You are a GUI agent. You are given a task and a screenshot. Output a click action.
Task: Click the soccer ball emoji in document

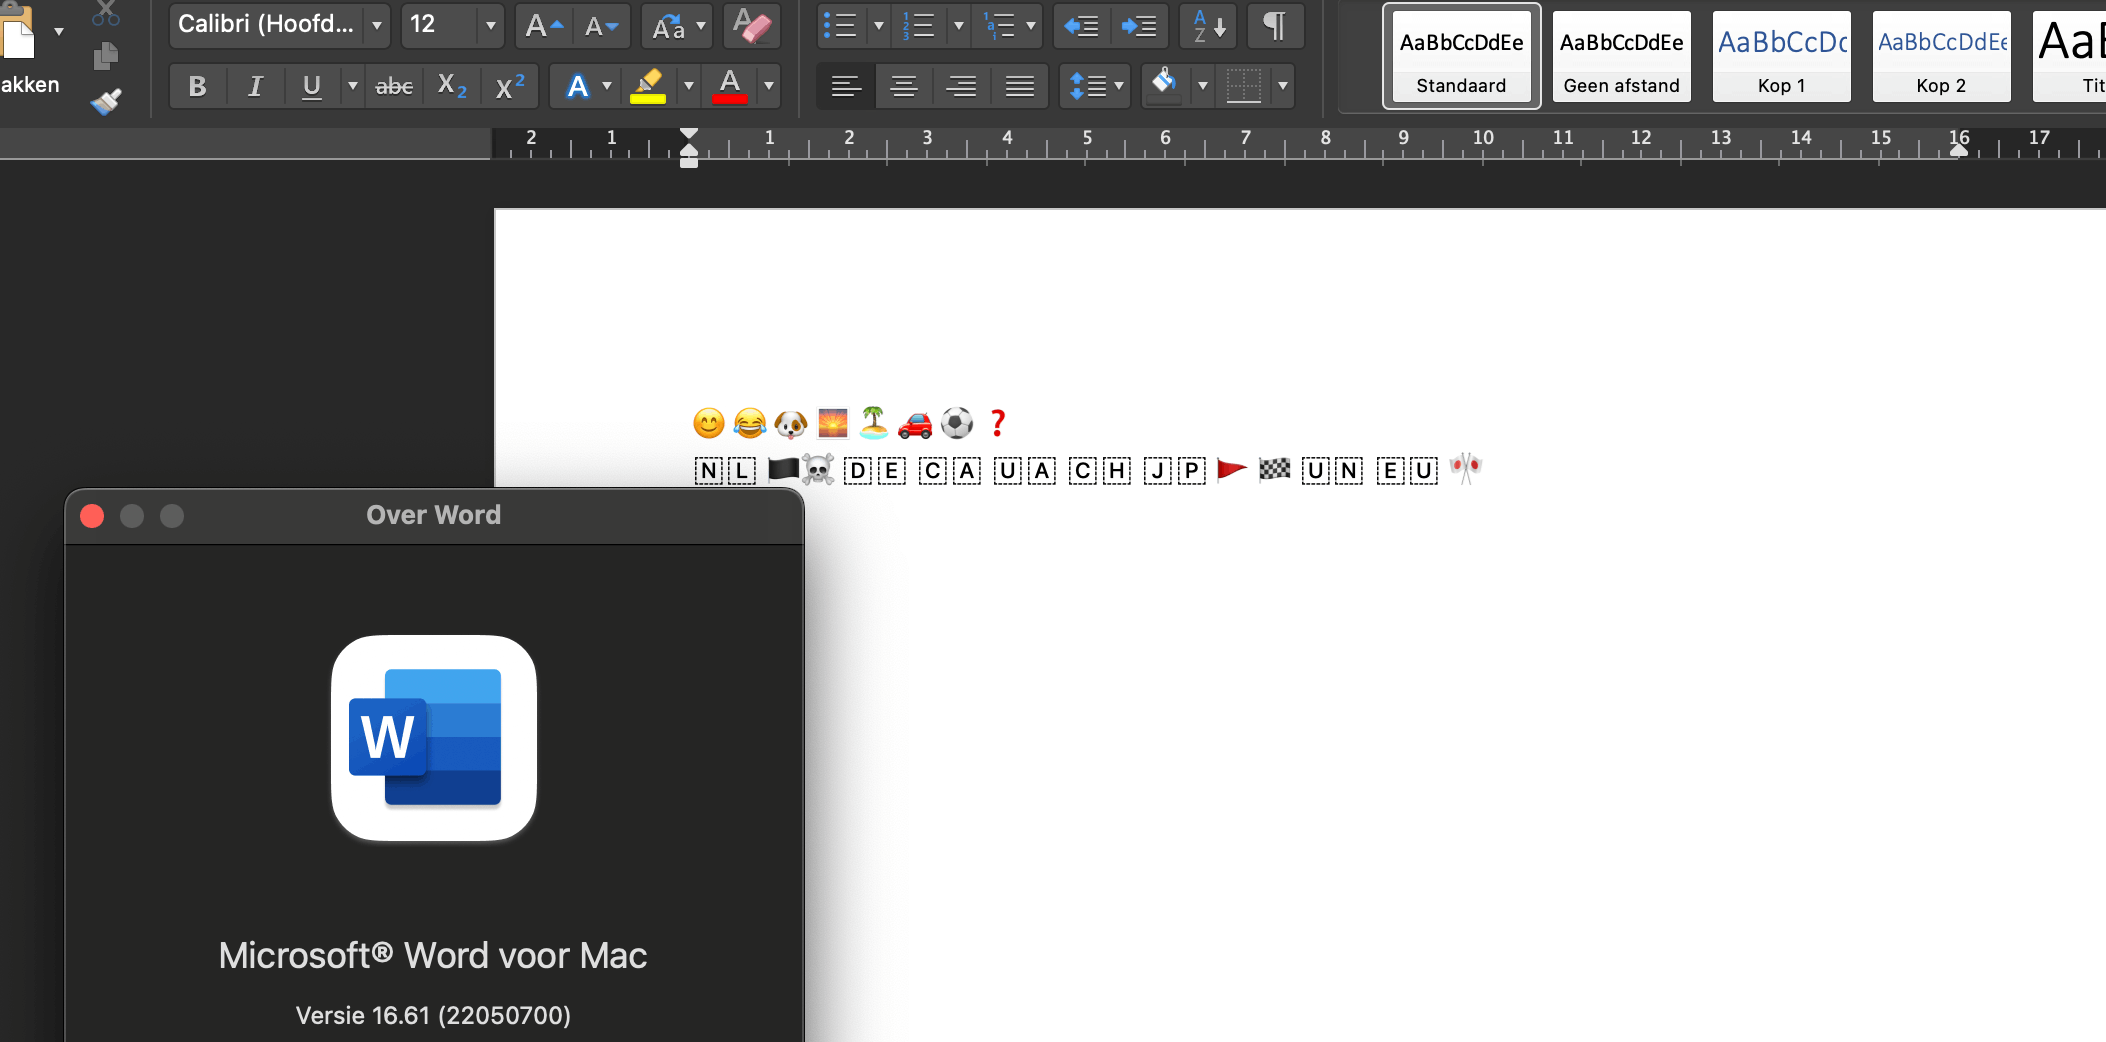(957, 423)
